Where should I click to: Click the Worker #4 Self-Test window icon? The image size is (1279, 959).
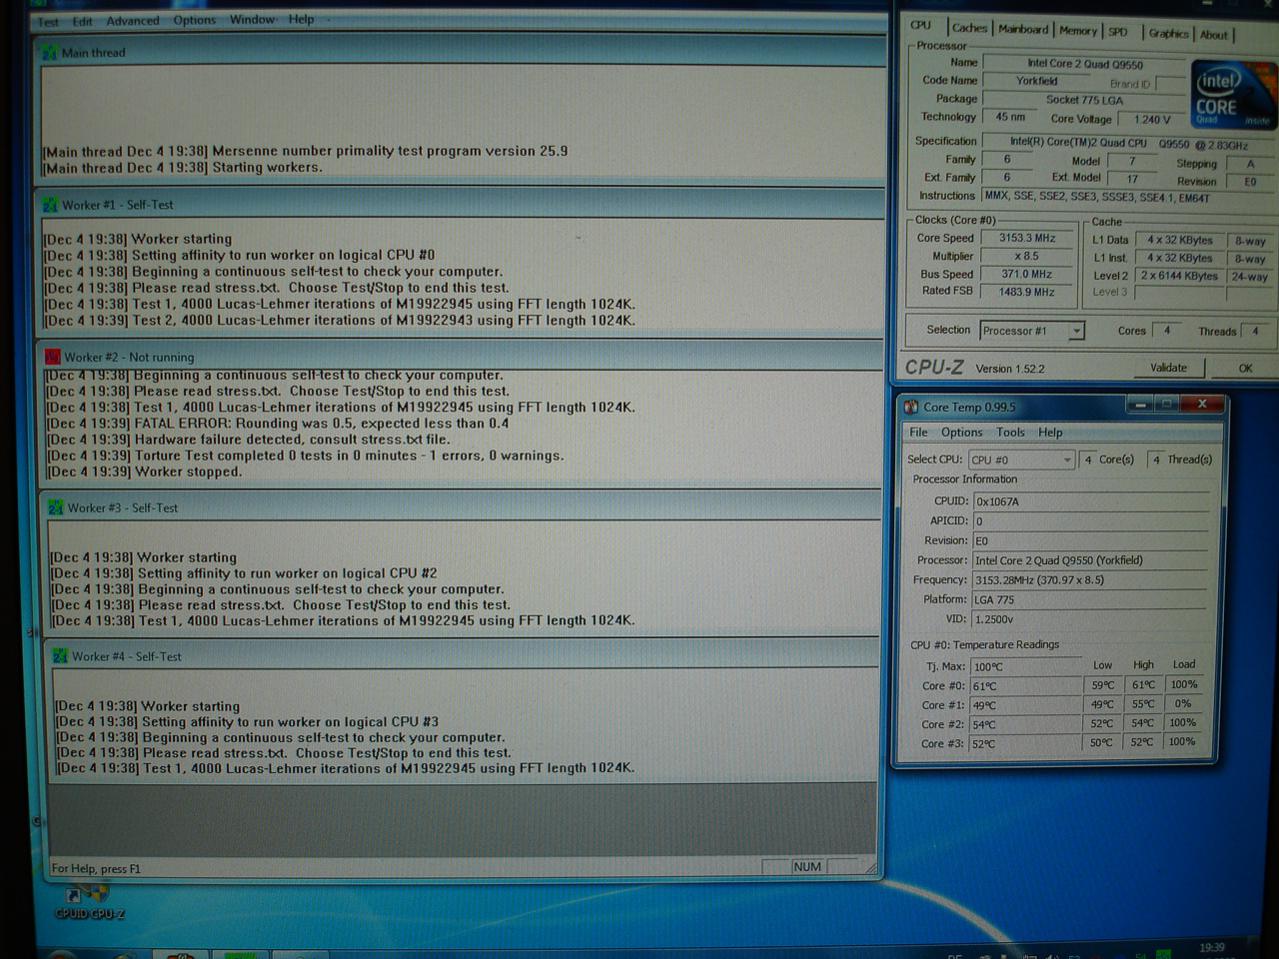[x=60, y=657]
